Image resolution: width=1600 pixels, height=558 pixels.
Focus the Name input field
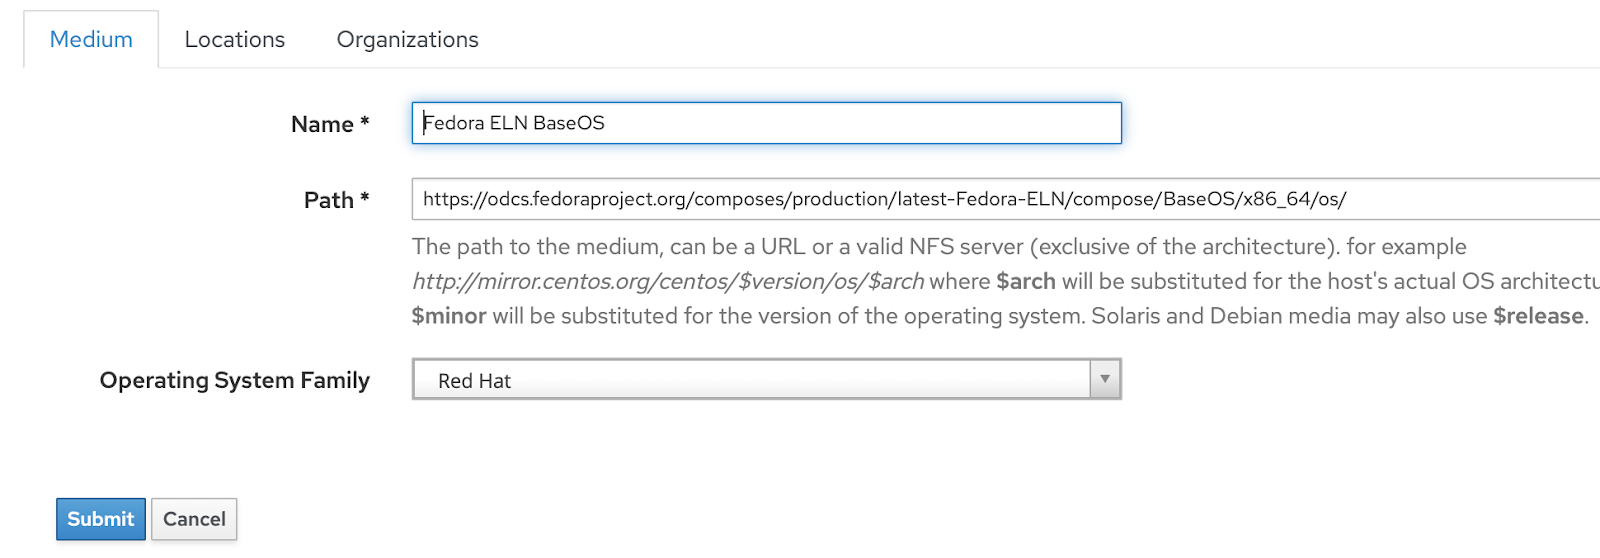click(x=767, y=123)
